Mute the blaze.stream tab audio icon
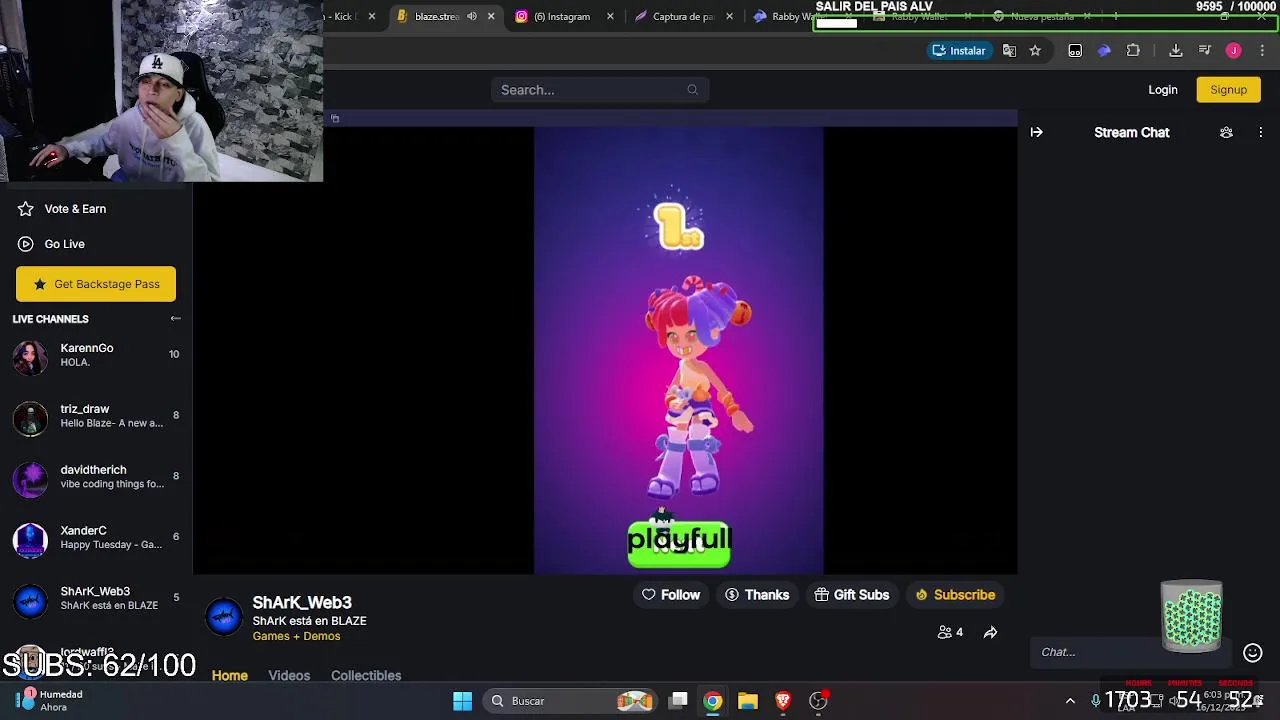Image resolution: width=1280 pixels, height=720 pixels. pos(472,16)
